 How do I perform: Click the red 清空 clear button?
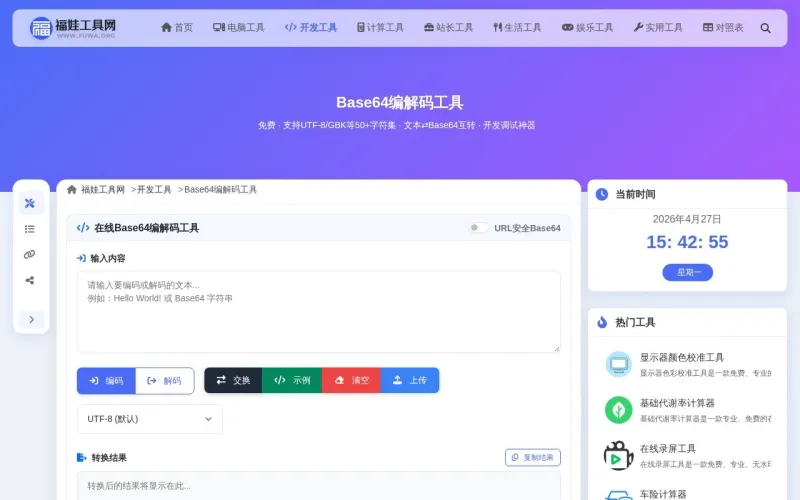[x=352, y=380]
